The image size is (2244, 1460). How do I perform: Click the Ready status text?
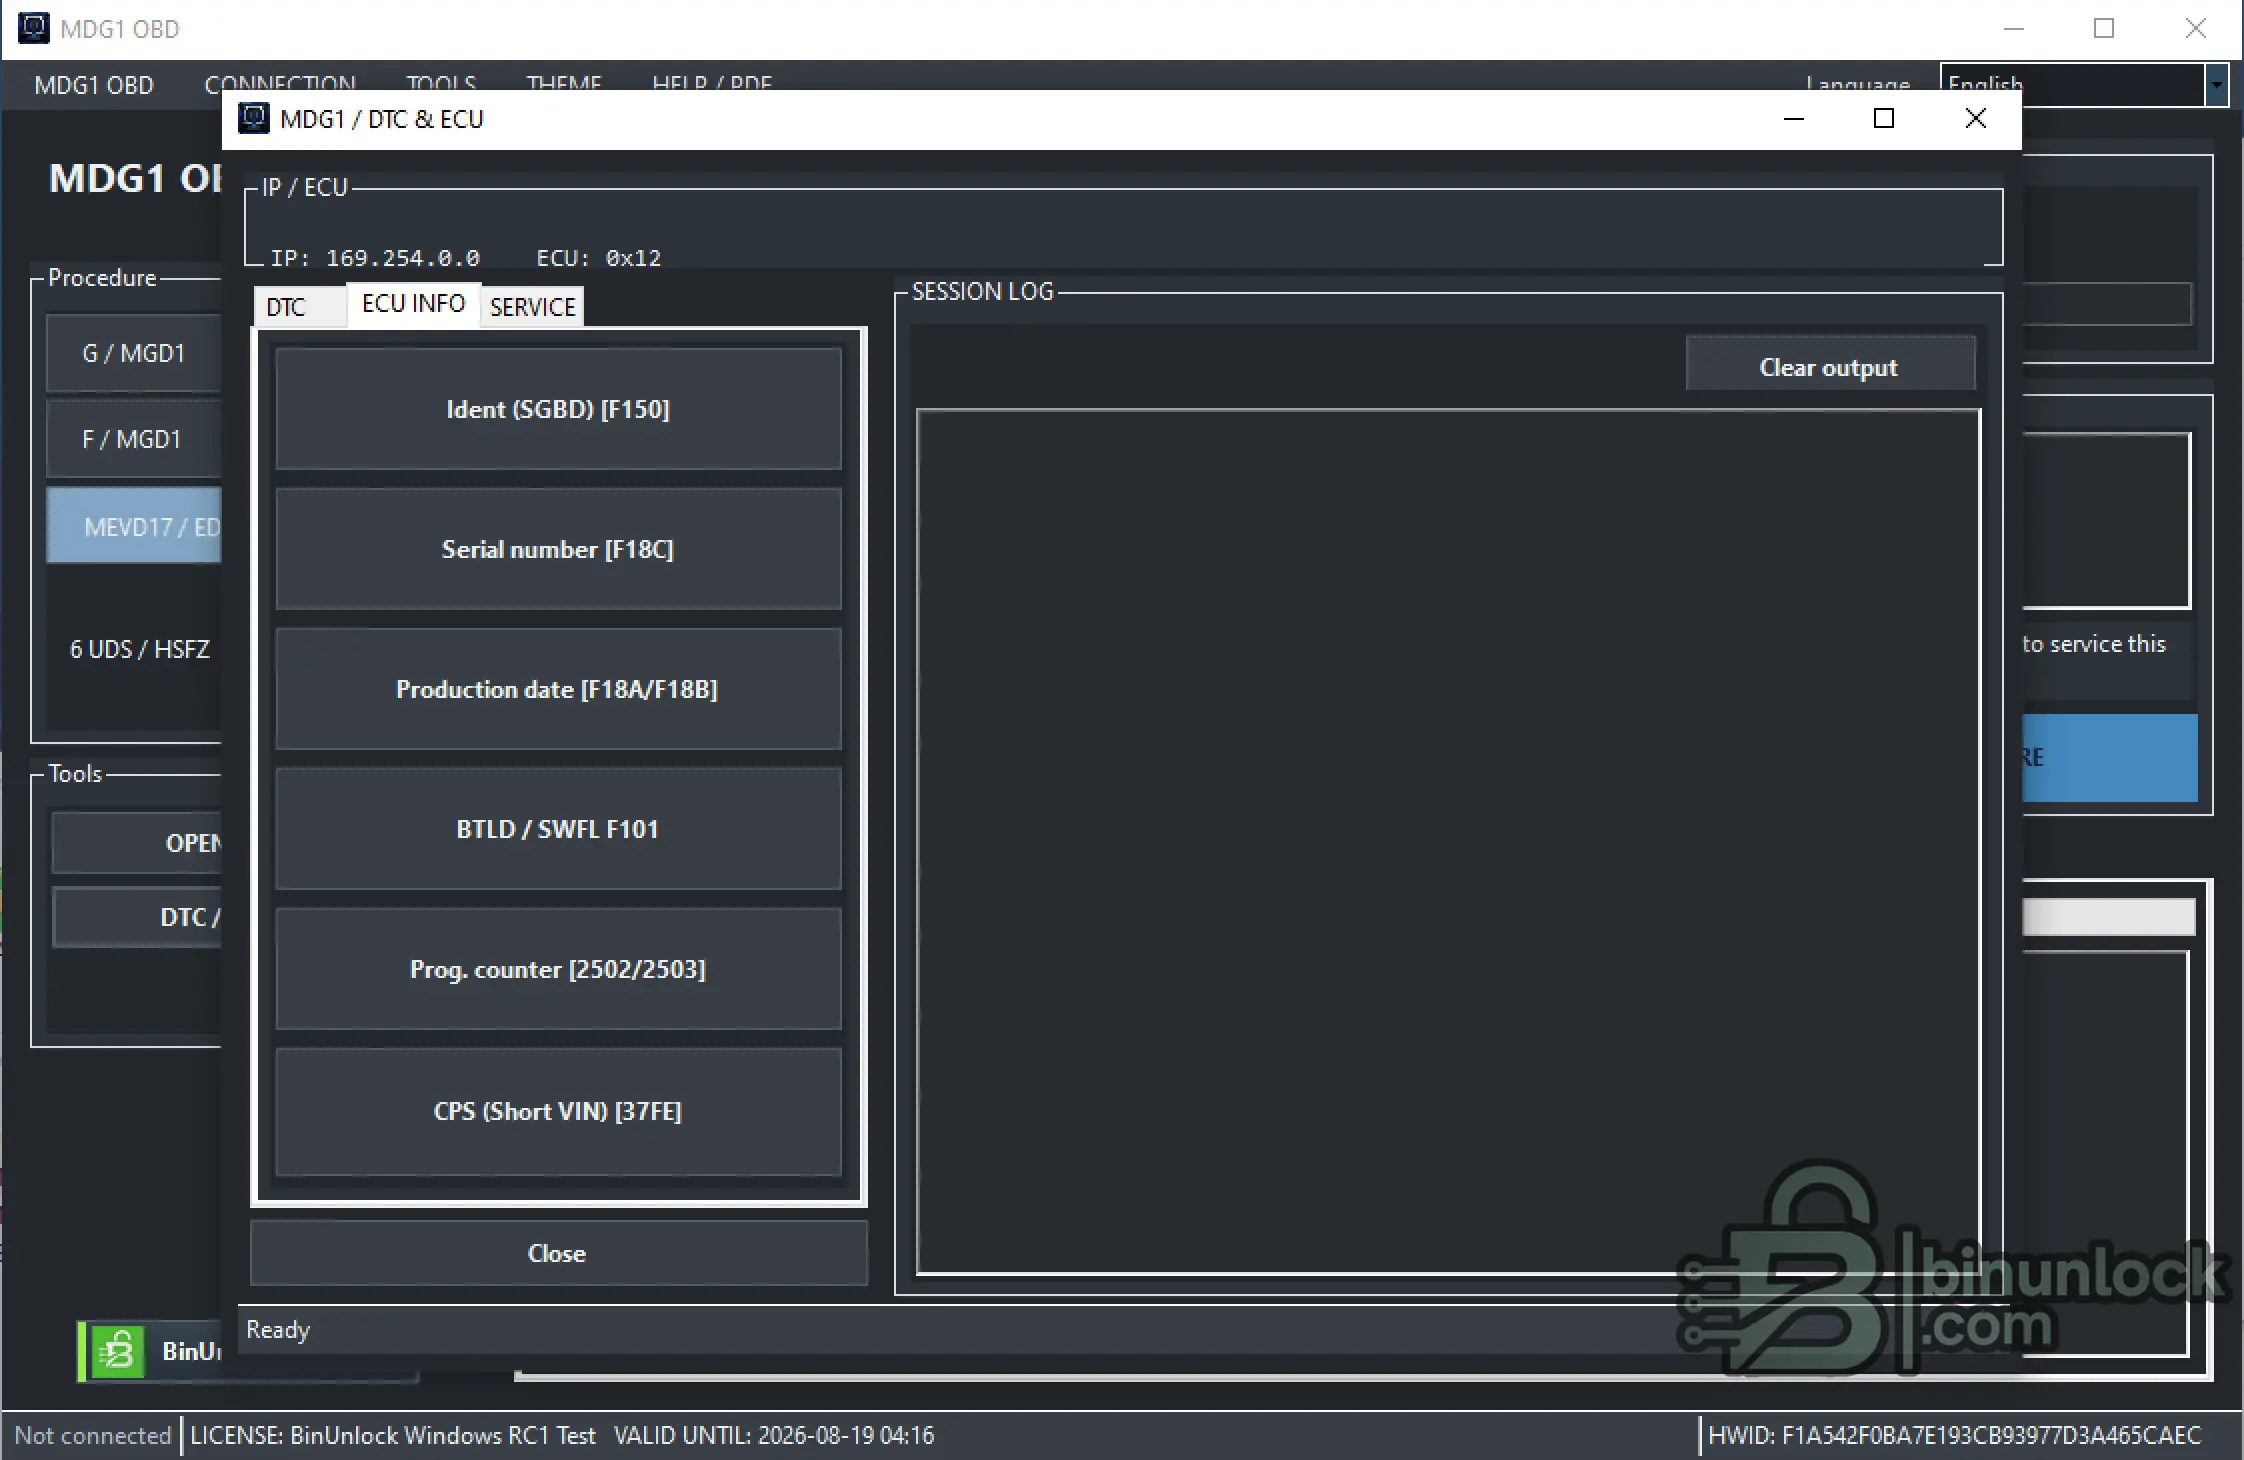(278, 1330)
